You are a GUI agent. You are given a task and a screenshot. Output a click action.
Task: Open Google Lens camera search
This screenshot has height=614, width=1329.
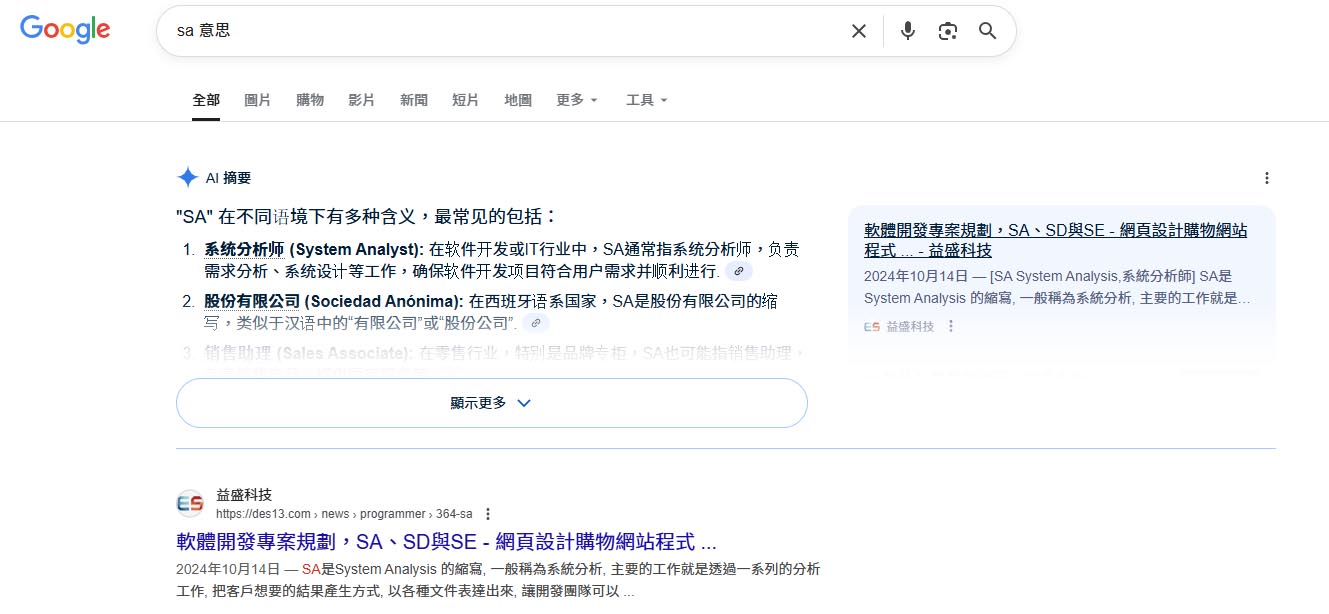[947, 31]
